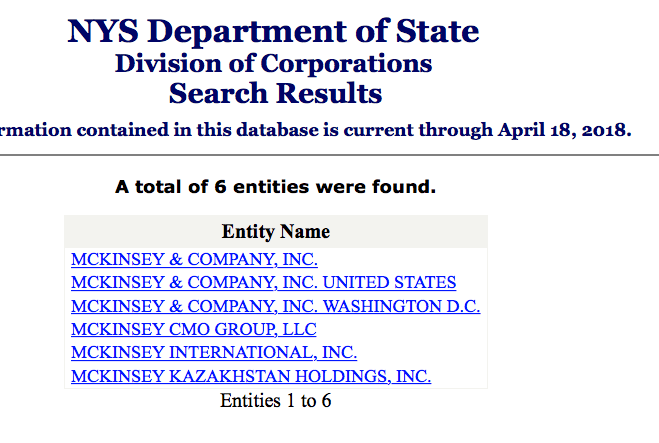The width and height of the screenshot is (659, 443).
Task: Open MCKINSEY & COMPANY, INC. UNITED STATES link
Action: (x=263, y=283)
